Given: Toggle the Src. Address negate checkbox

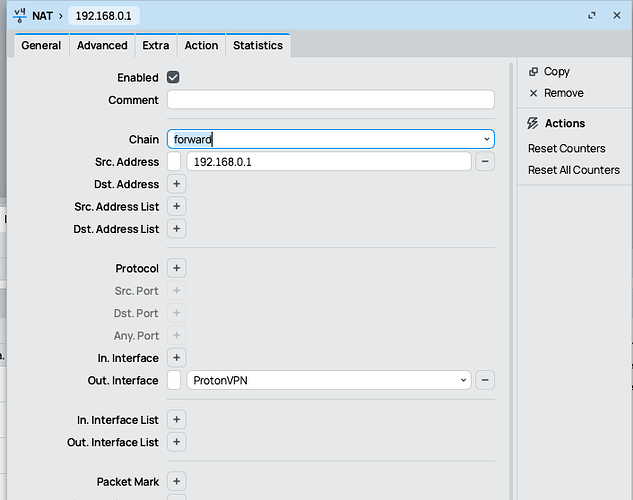Looking at the screenshot, I should coord(174,161).
